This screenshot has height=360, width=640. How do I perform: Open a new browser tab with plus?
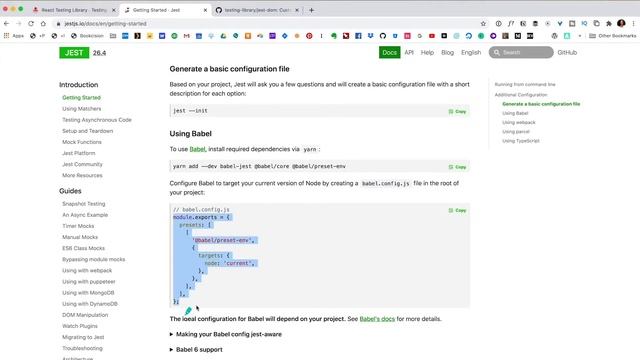pyautogui.click(x=311, y=10)
